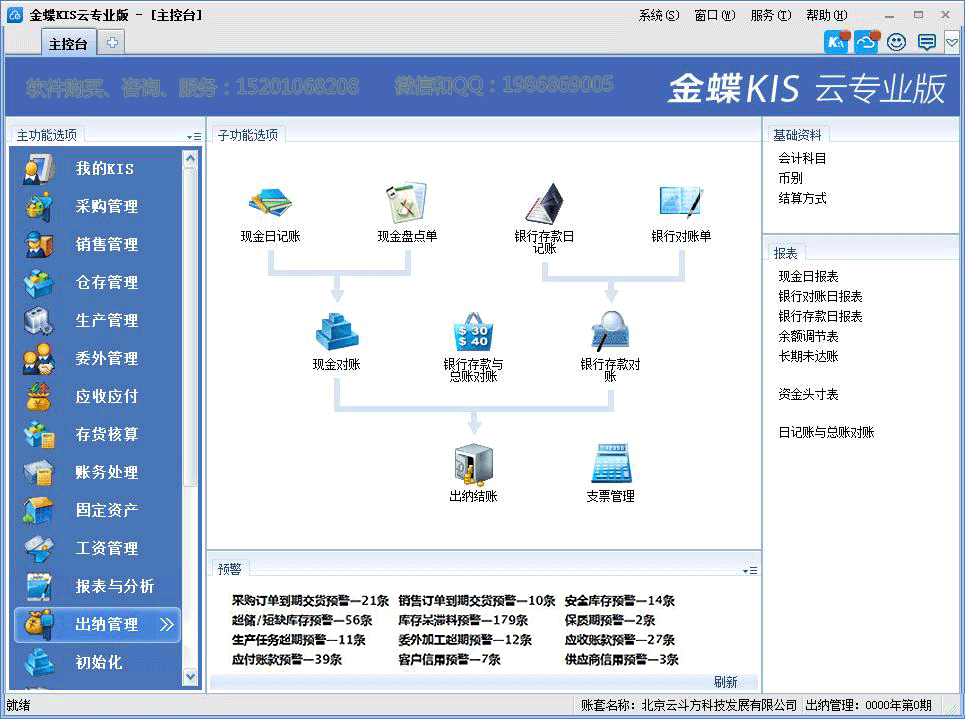
Task: Expand the 预警 panel options dropdown
Action: pyautogui.click(x=750, y=570)
